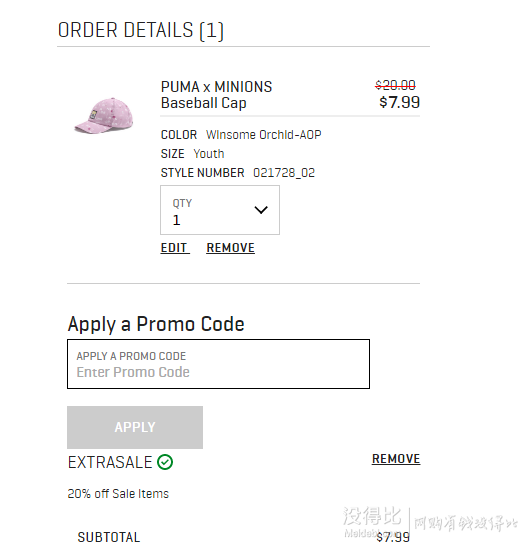Click the Winsome Orchid-AOP color value
The width and height of the screenshot is (529, 557).
pyautogui.click(x=264, y=135)
